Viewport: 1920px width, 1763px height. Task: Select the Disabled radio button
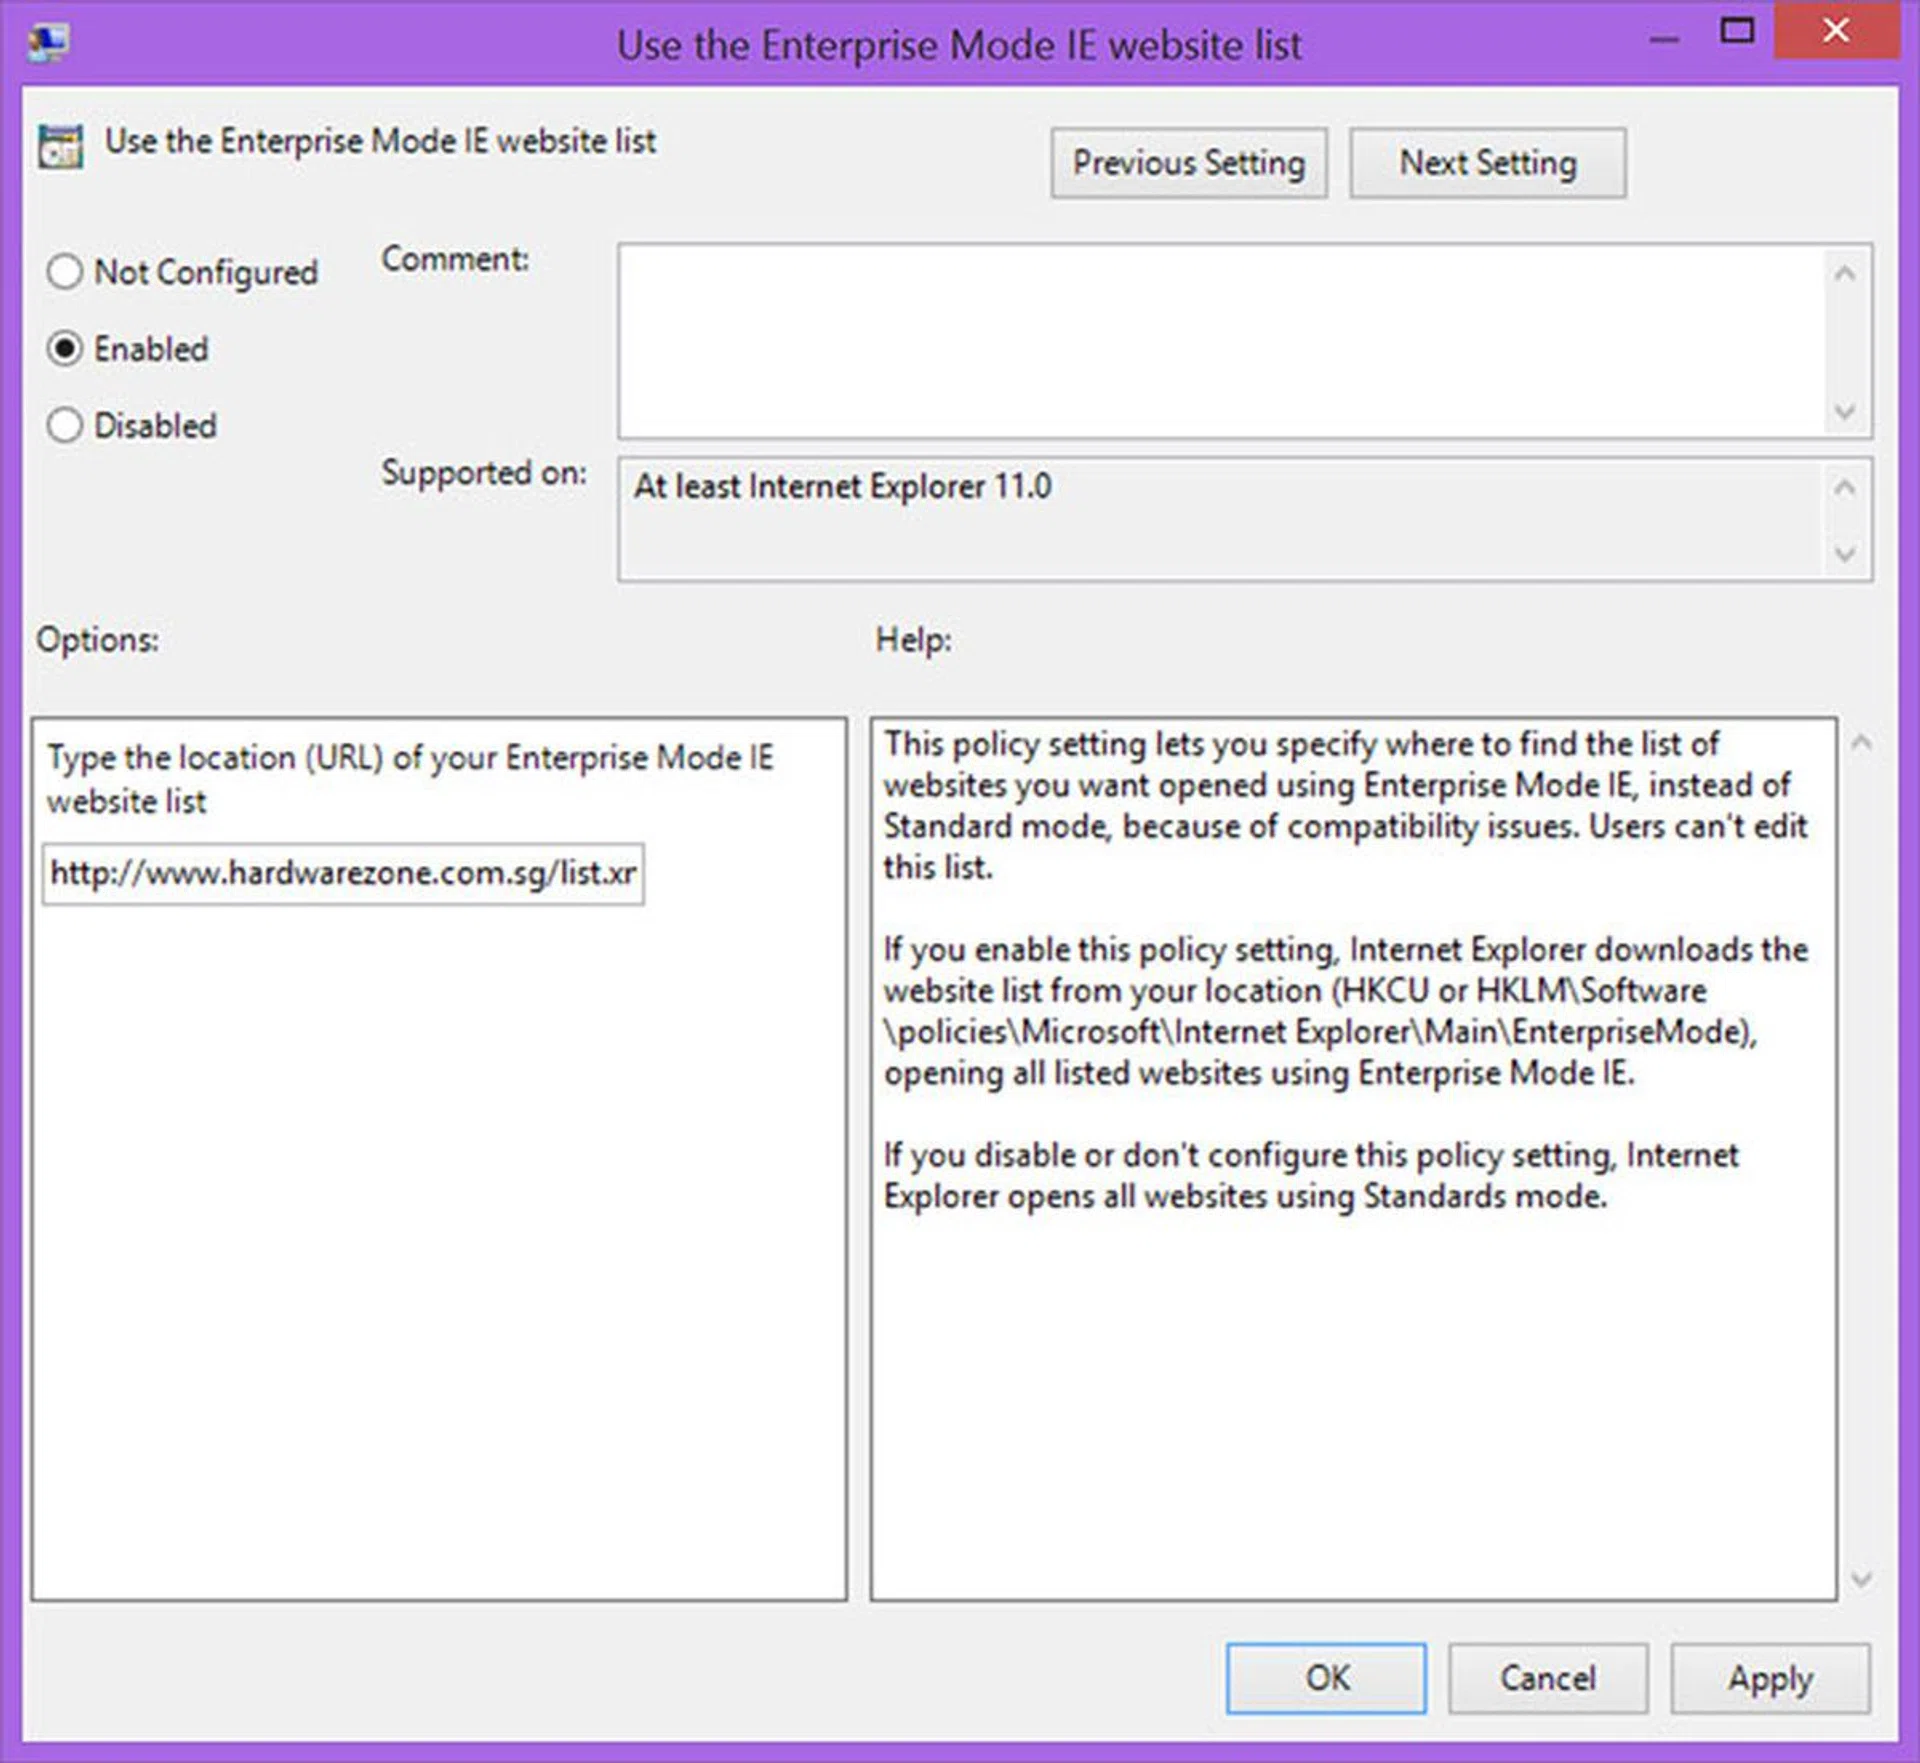pos(65,425)
